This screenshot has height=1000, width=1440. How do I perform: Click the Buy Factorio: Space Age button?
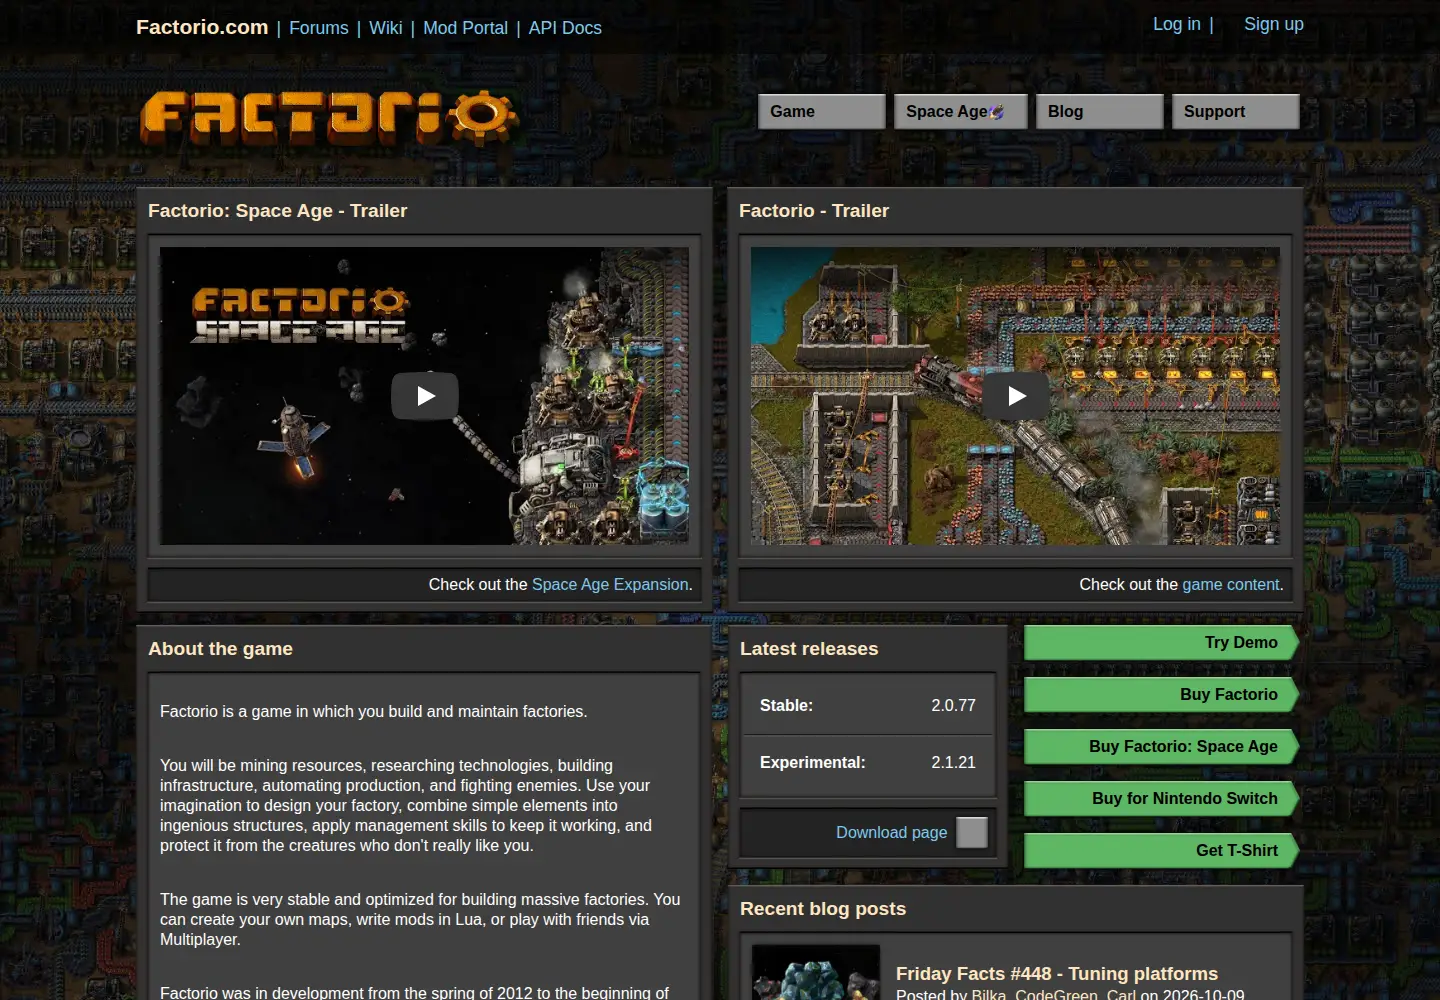tap(1161, 746)
